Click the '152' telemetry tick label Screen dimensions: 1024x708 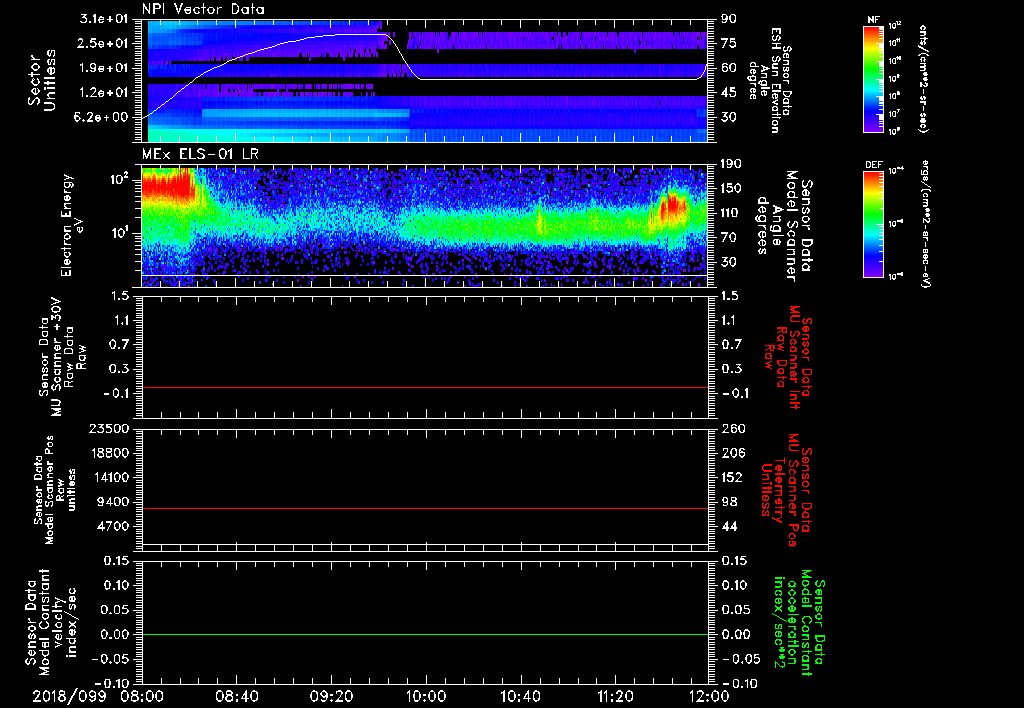[x=732, y=477]
